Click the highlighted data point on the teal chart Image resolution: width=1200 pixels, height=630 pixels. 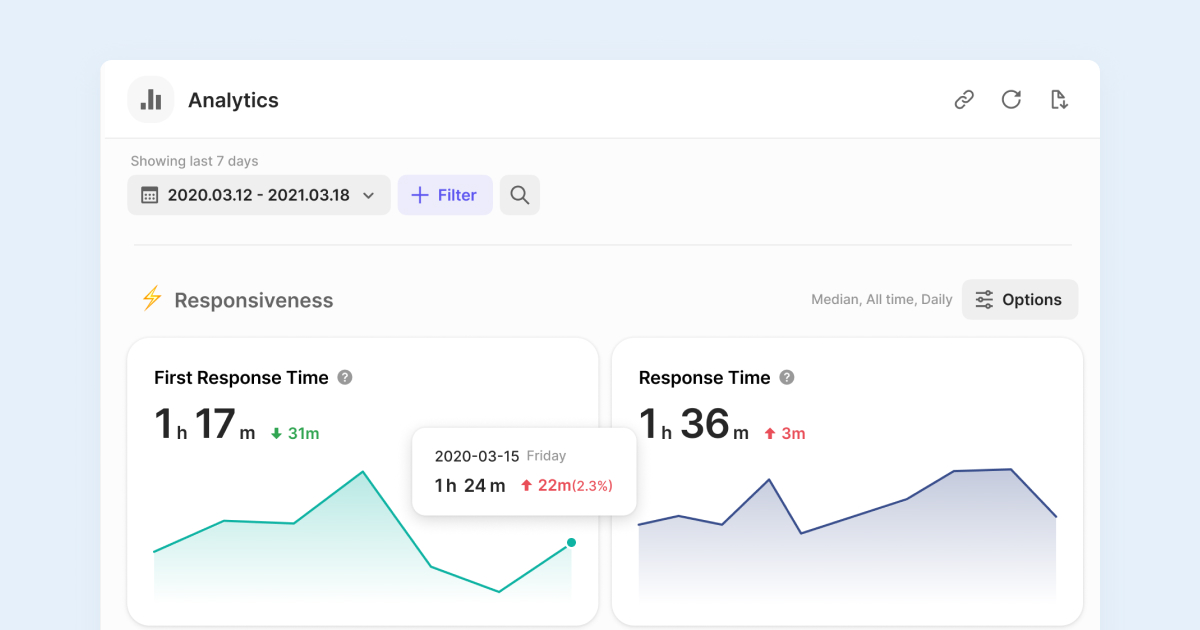(x=571, y=543)
